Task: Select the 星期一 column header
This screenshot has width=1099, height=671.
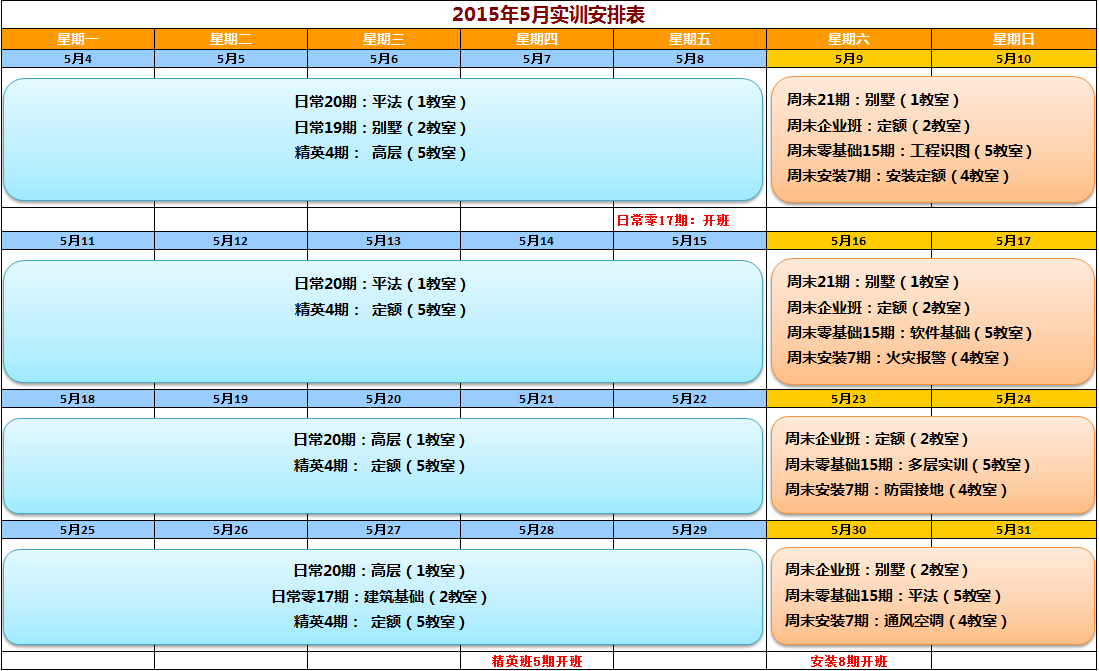Action: click(x=77, y=39)
